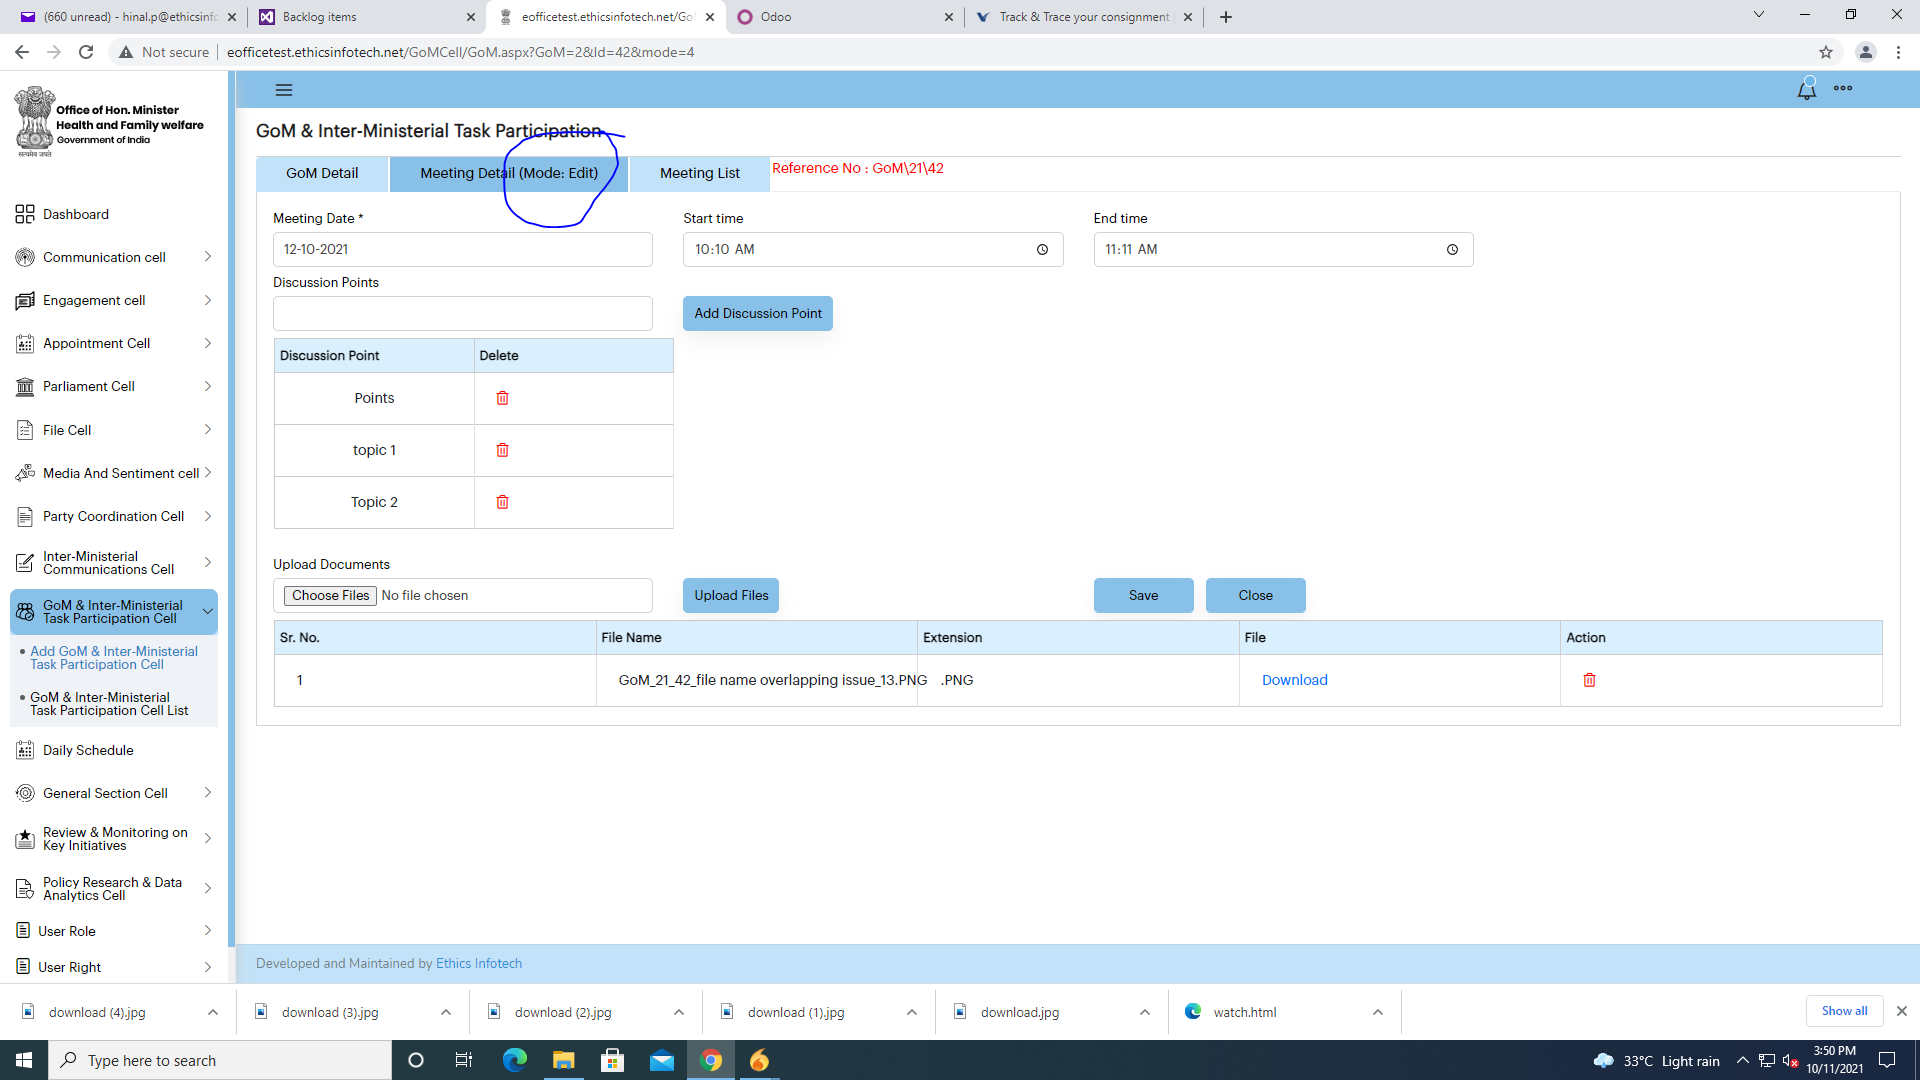
Task: Switch to the GoM Detail tab
Action: 322,173
